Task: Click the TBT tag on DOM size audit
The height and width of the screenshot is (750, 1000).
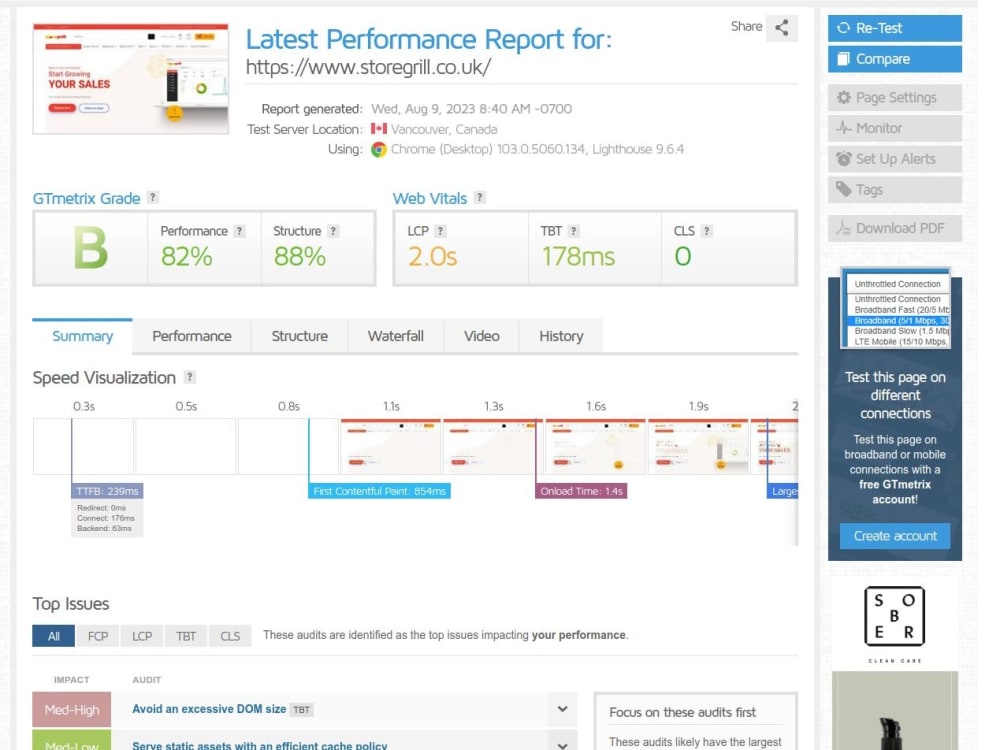Action: coord(302,709)
